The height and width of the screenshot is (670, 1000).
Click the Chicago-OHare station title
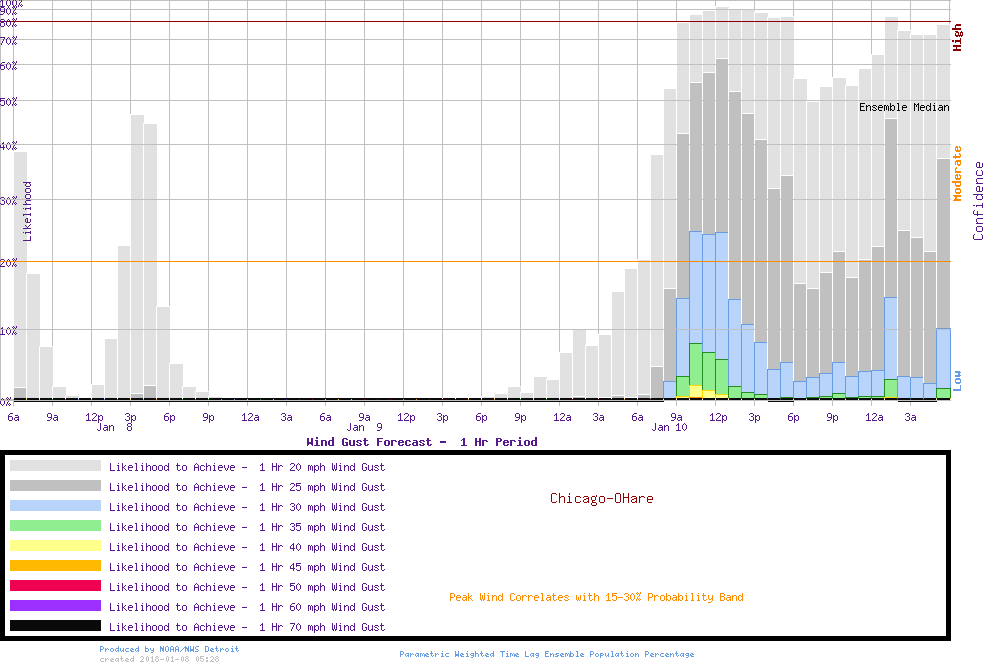(601, 498)
